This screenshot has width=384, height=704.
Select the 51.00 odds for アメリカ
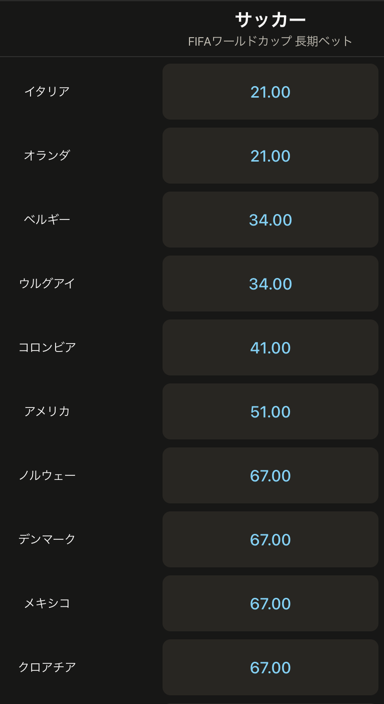pos(270,411)
